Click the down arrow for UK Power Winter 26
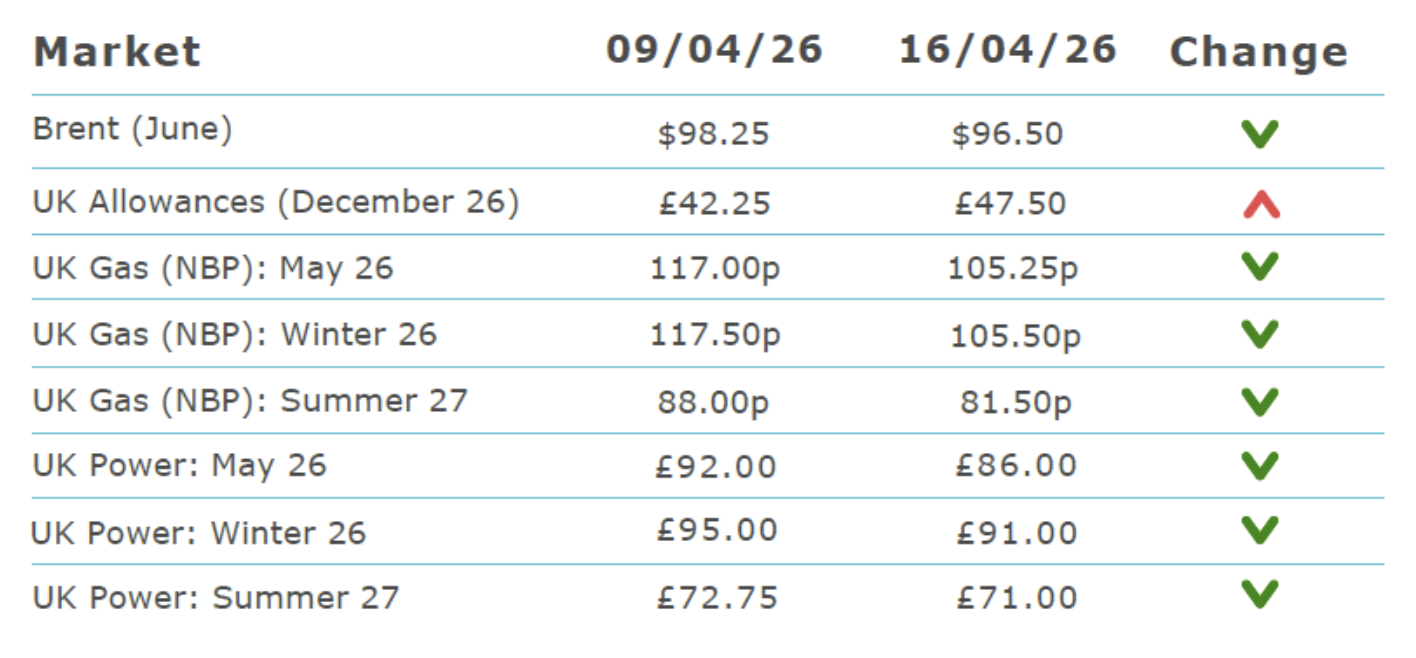 point(1260,530)
